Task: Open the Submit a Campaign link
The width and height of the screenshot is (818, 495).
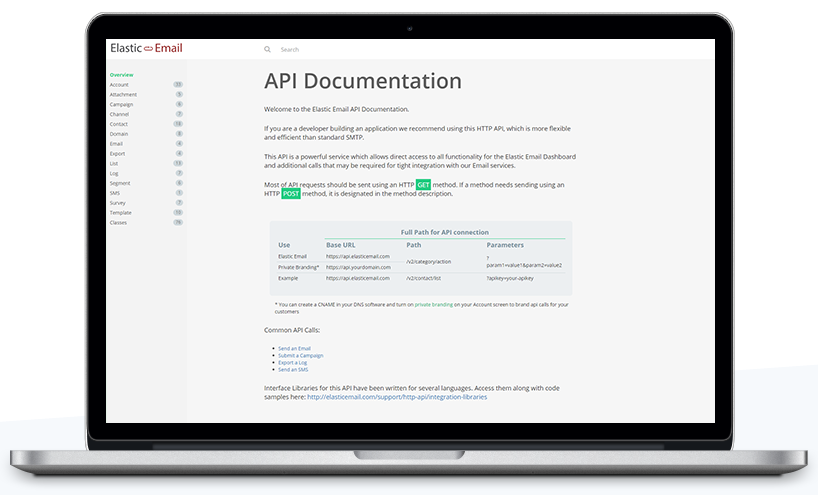Action: 300,356
